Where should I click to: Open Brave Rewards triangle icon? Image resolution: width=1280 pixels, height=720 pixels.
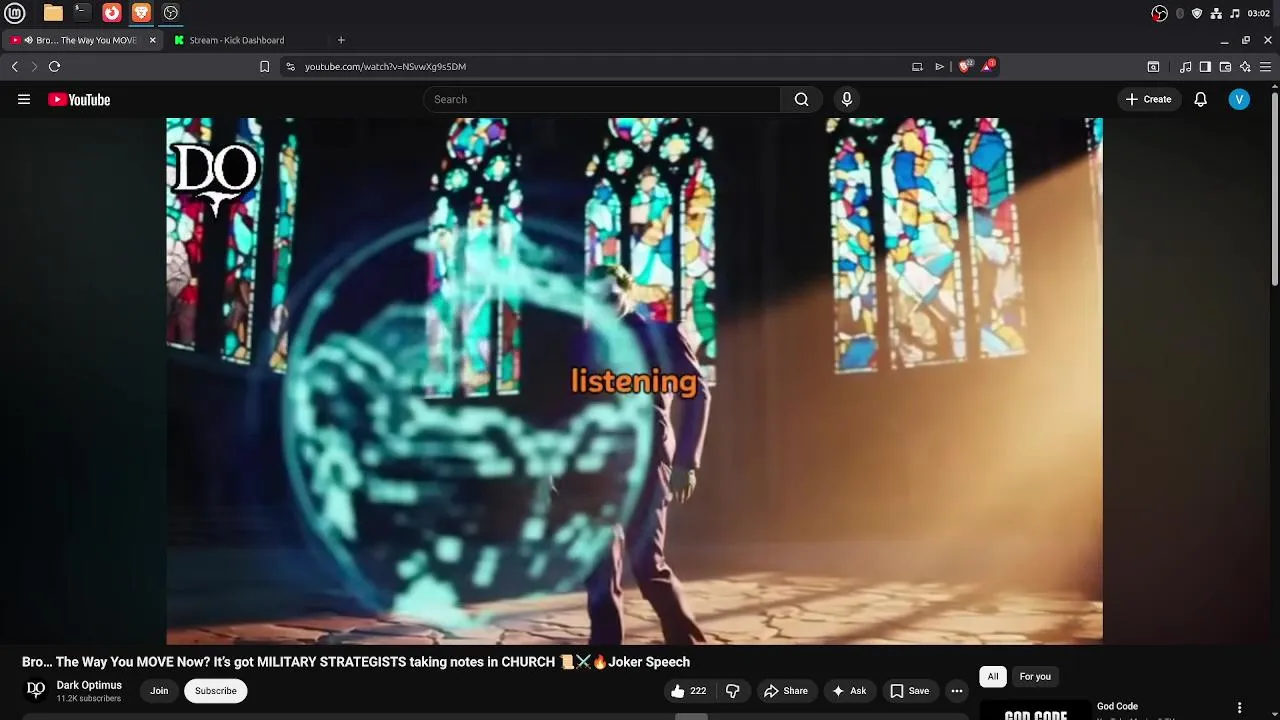click(x=988, y=66)
